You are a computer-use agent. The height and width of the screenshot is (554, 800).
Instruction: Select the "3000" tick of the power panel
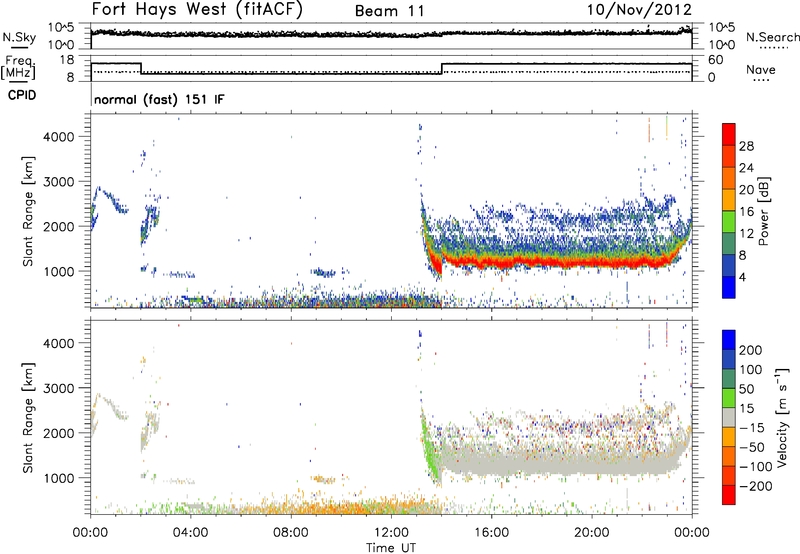(x=58, y=182)
